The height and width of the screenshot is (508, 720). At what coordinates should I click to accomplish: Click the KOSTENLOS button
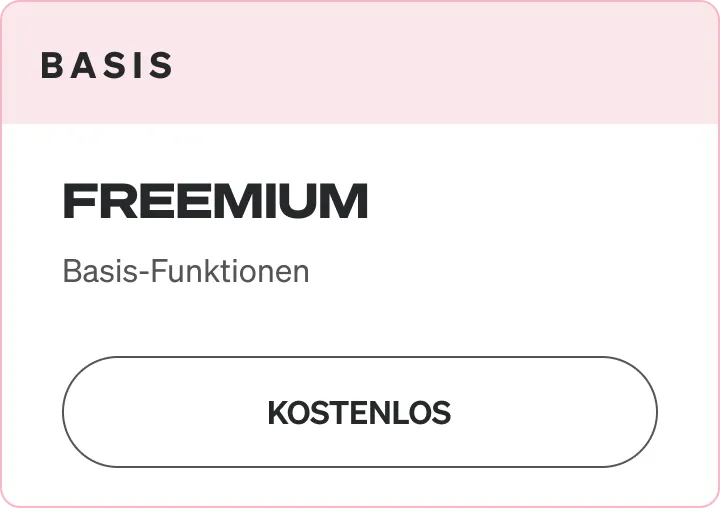(359, 412)
